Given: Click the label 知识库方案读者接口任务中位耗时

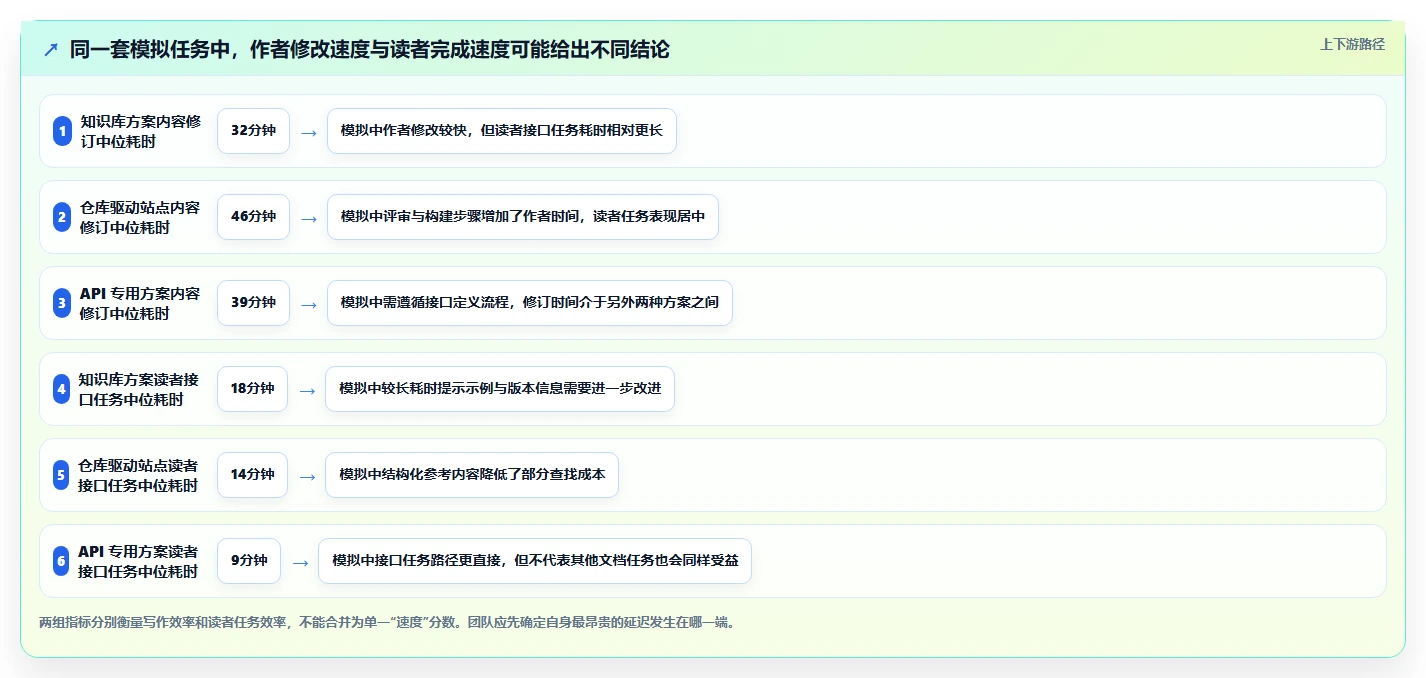Looking at the screenshot, I should (x=139, y=389).
